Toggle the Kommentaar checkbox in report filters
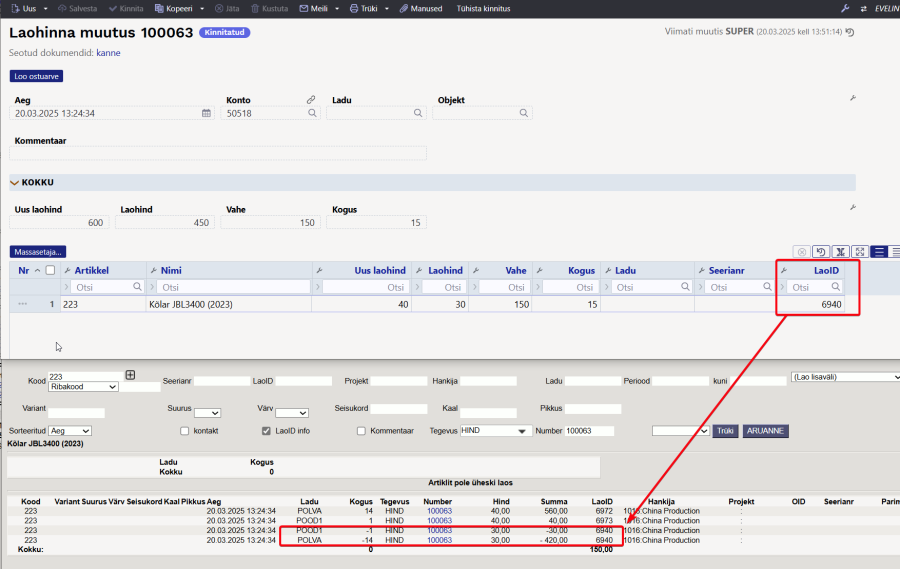This screenshot has height=569, width=900. pyautogui.click(x=361, y=431)
